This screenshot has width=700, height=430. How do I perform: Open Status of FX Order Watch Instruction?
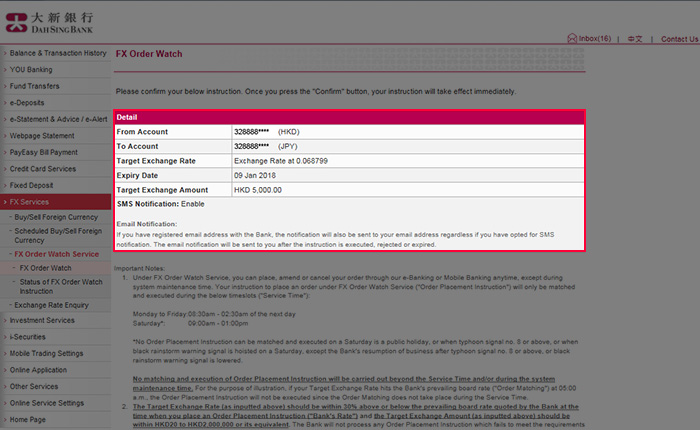[61, 286]
